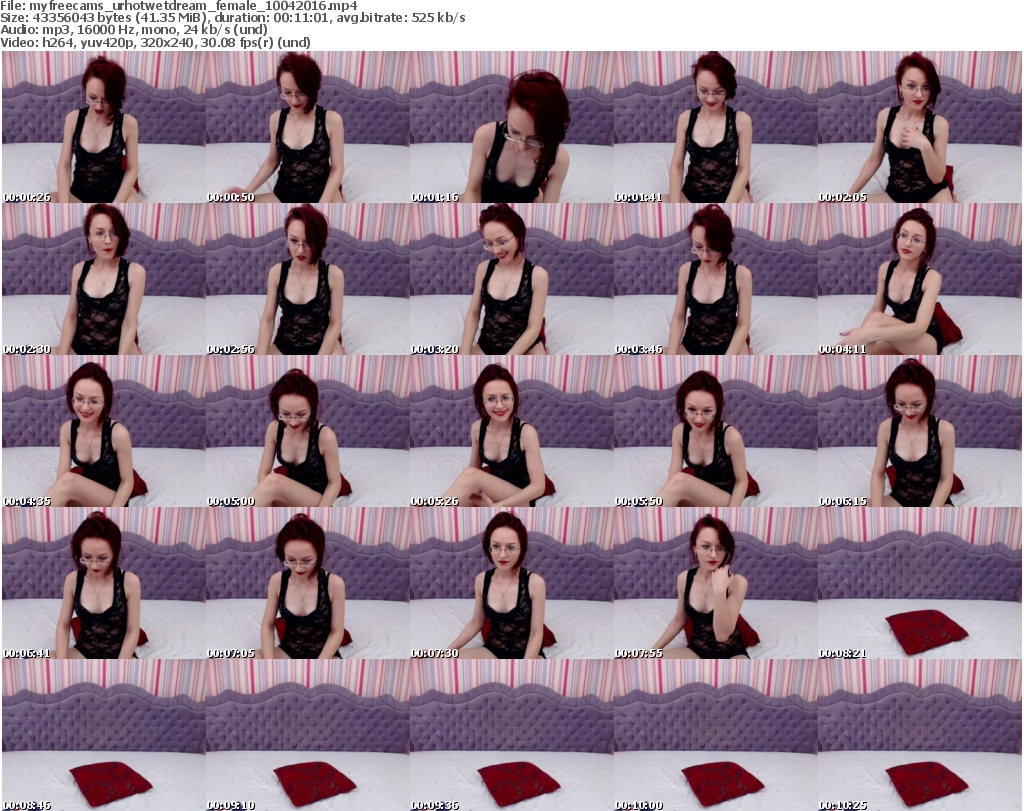Choose the thumbnail timestamped 00:05:00

pyautogui.click(x=307, y=431)
